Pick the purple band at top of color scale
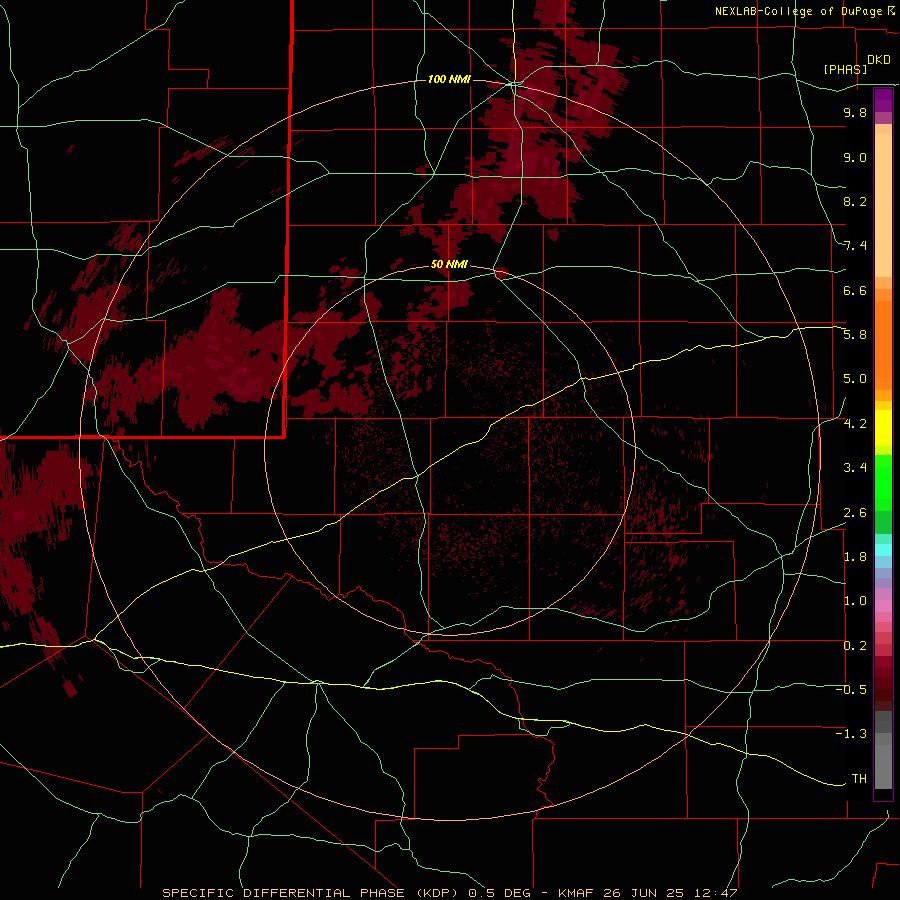 (x=883, y=100)
